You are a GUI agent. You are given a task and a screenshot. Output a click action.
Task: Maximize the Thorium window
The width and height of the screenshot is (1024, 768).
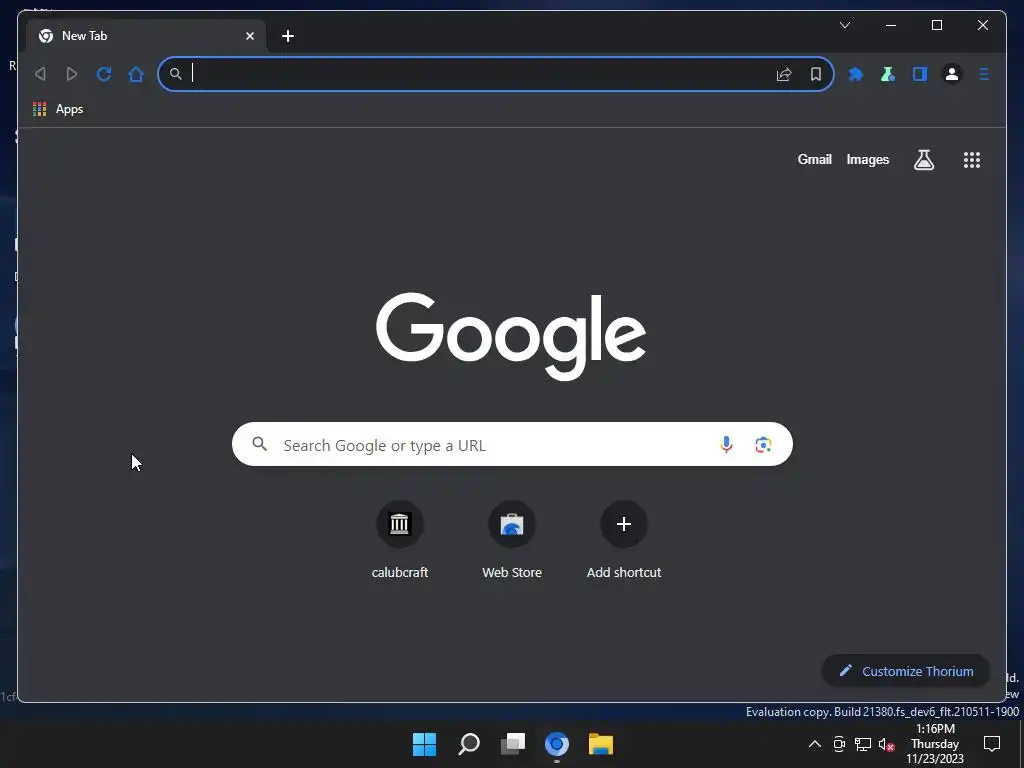click(x=936, y=25)
